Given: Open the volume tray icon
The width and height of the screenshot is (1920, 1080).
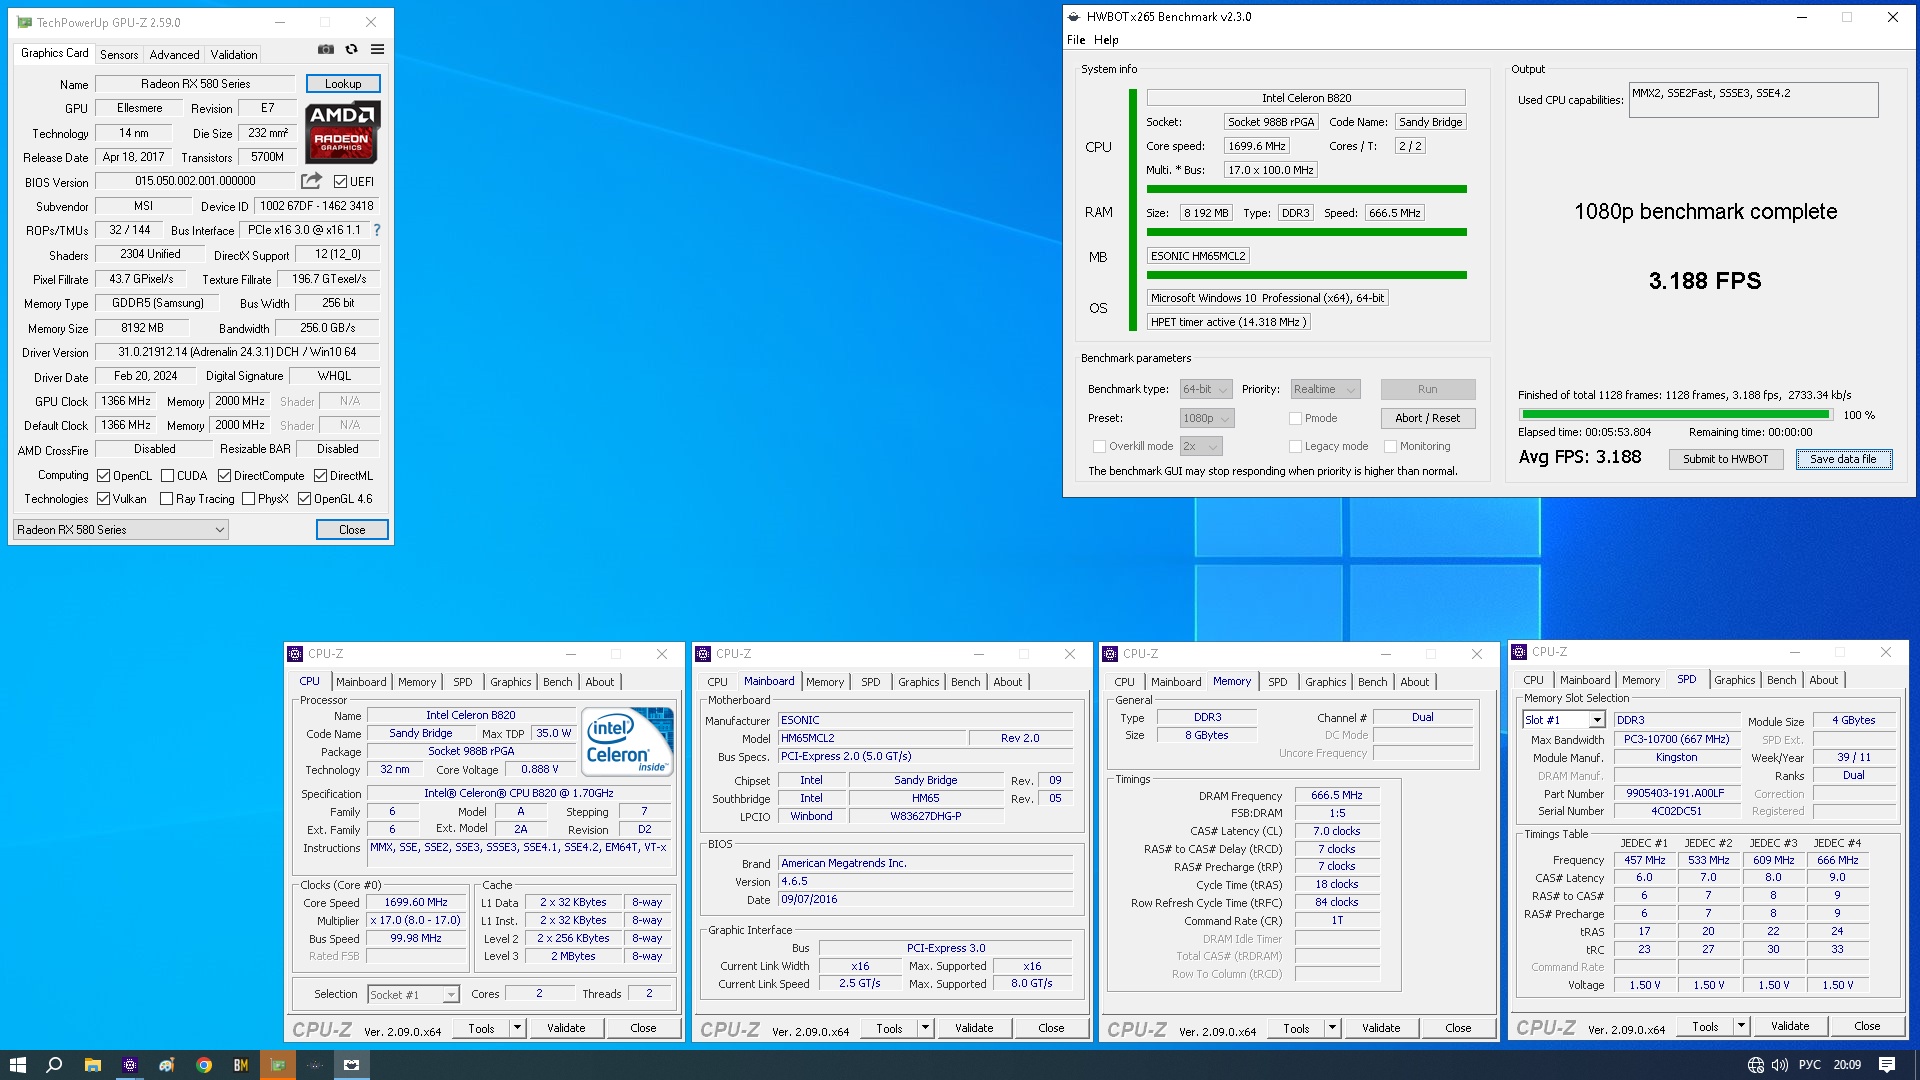Looking at the screenshot, I should (x=1780, y=1065).
